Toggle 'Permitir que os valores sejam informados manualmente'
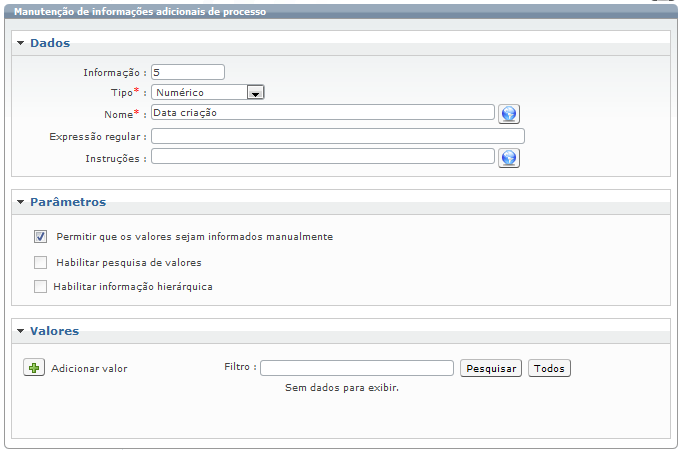The height and width of the screenshot is (453, 682). (x=40, y=236)
